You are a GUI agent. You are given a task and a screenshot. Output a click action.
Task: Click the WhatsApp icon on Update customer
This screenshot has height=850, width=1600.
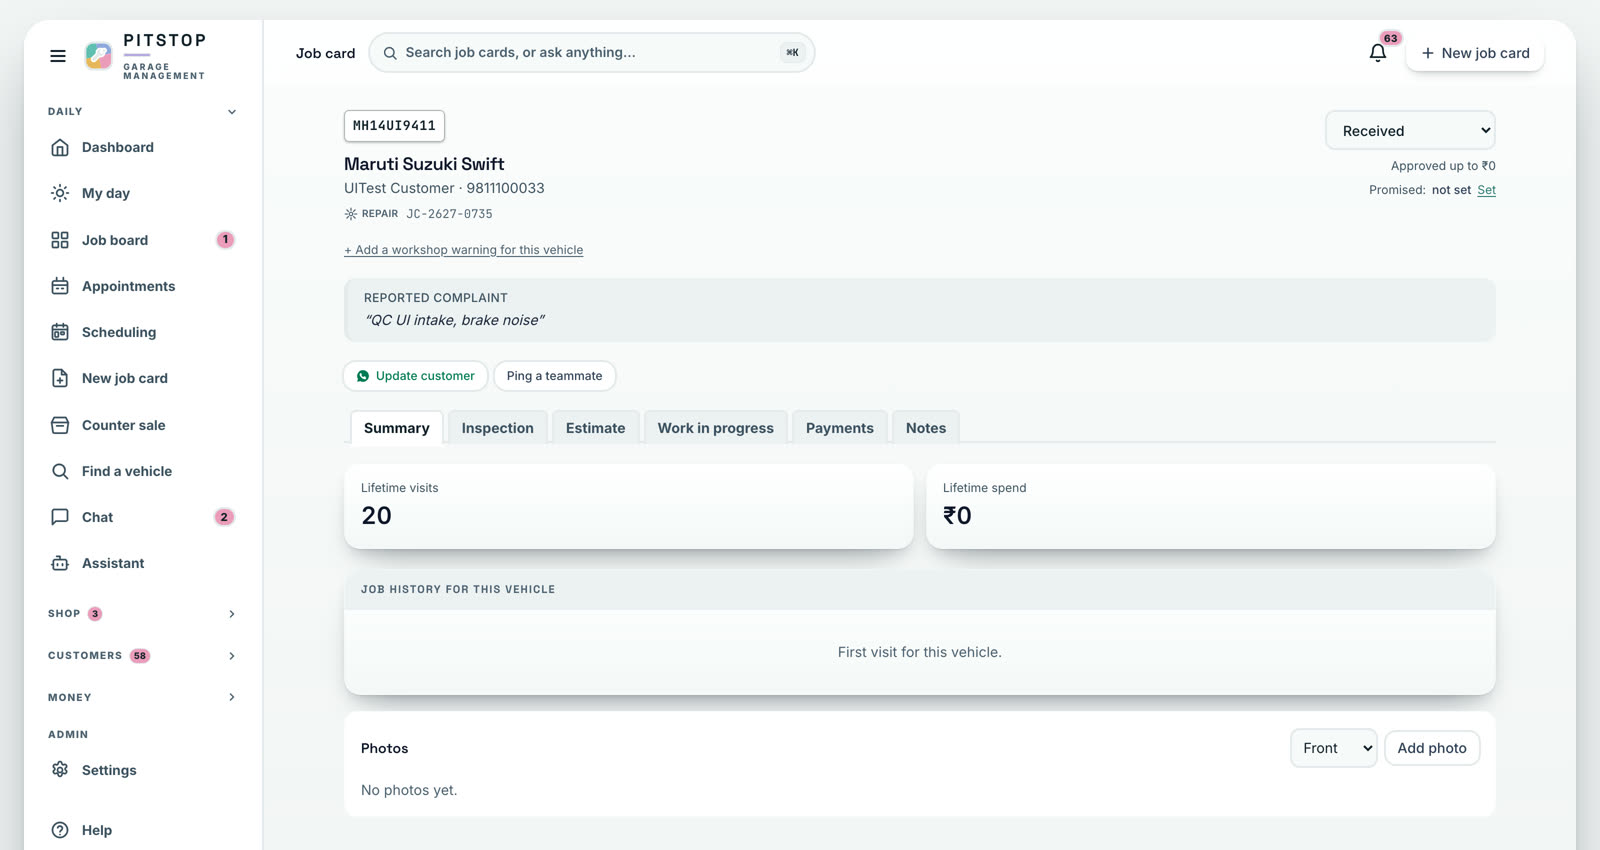pos(363,376)
